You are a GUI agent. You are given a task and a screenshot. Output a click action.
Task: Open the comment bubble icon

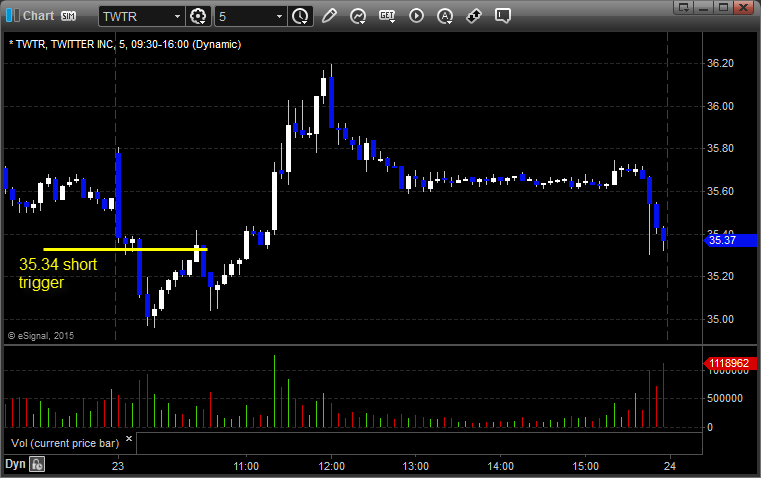[503, 16]
